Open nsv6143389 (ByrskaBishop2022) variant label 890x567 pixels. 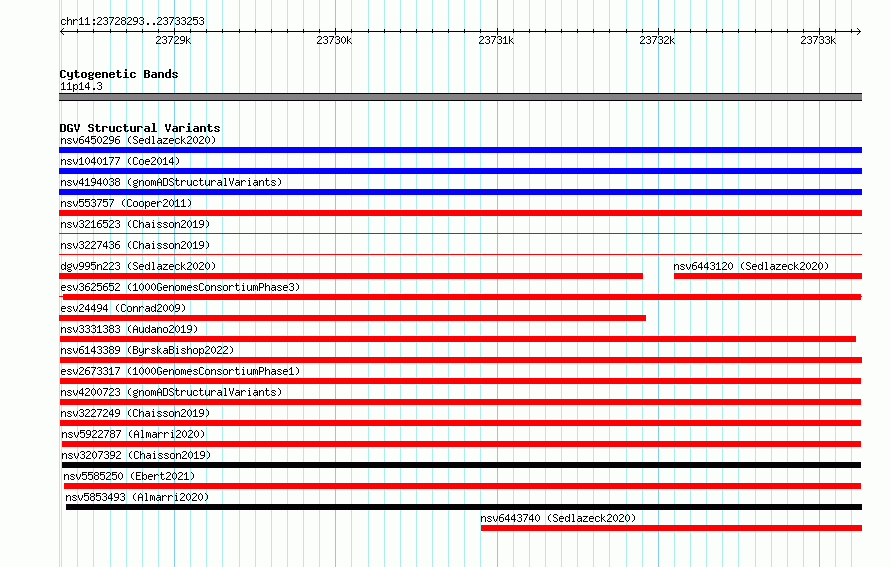tap(147, 350)
